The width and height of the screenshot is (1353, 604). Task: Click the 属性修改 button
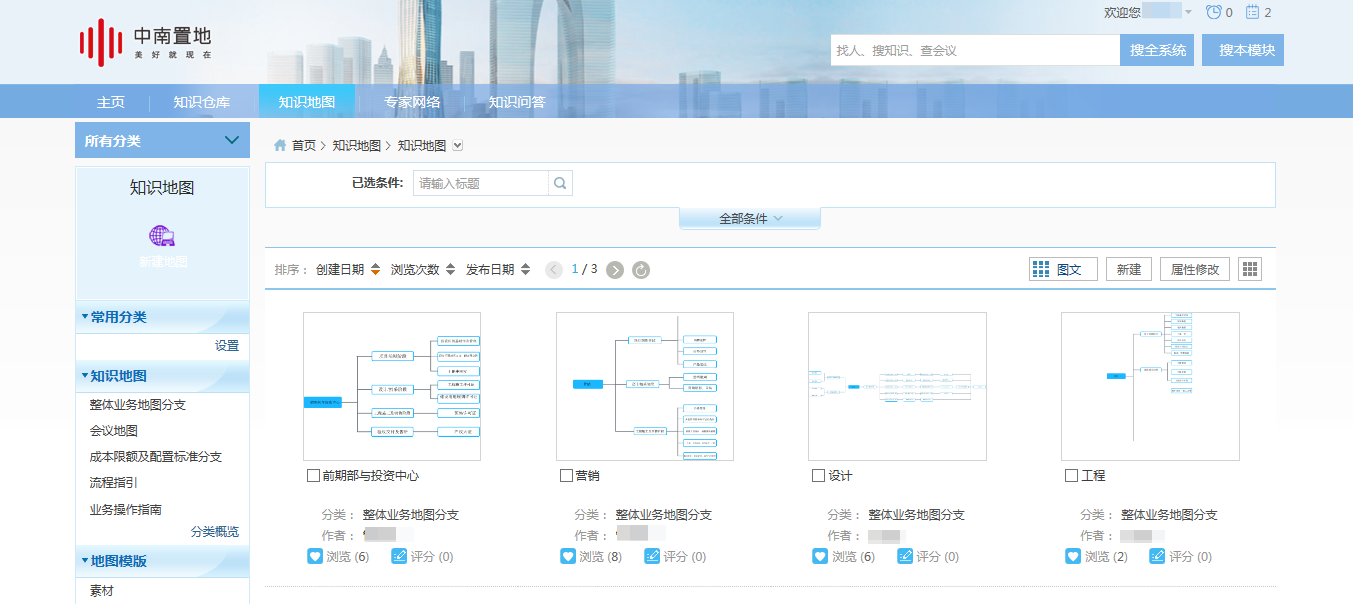(1195, 269)
